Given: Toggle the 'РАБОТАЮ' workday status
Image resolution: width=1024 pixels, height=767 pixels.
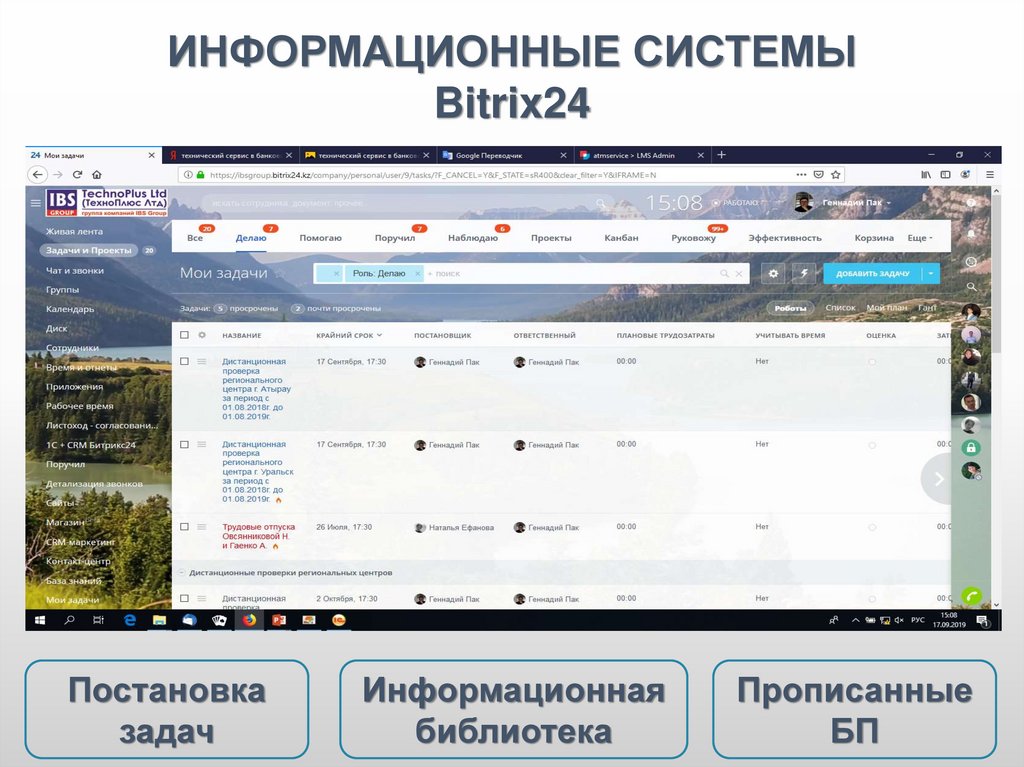Looking at the screenshot, I should pyautogui.click(x=735, y=203).
